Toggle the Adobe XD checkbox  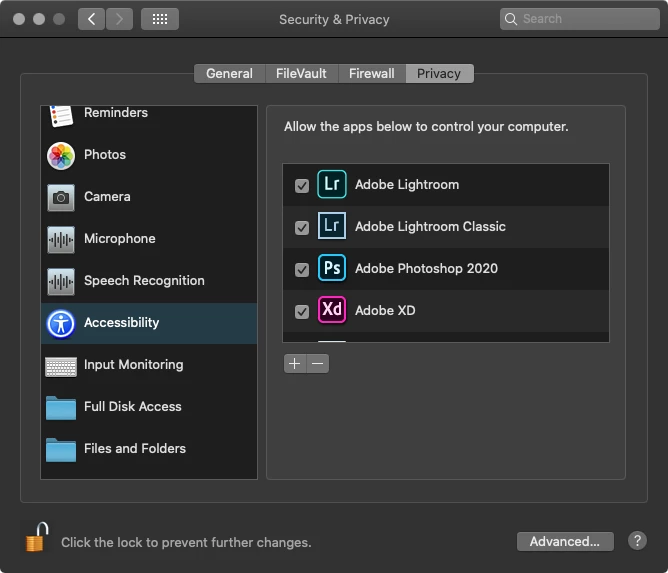click(302, 312)
